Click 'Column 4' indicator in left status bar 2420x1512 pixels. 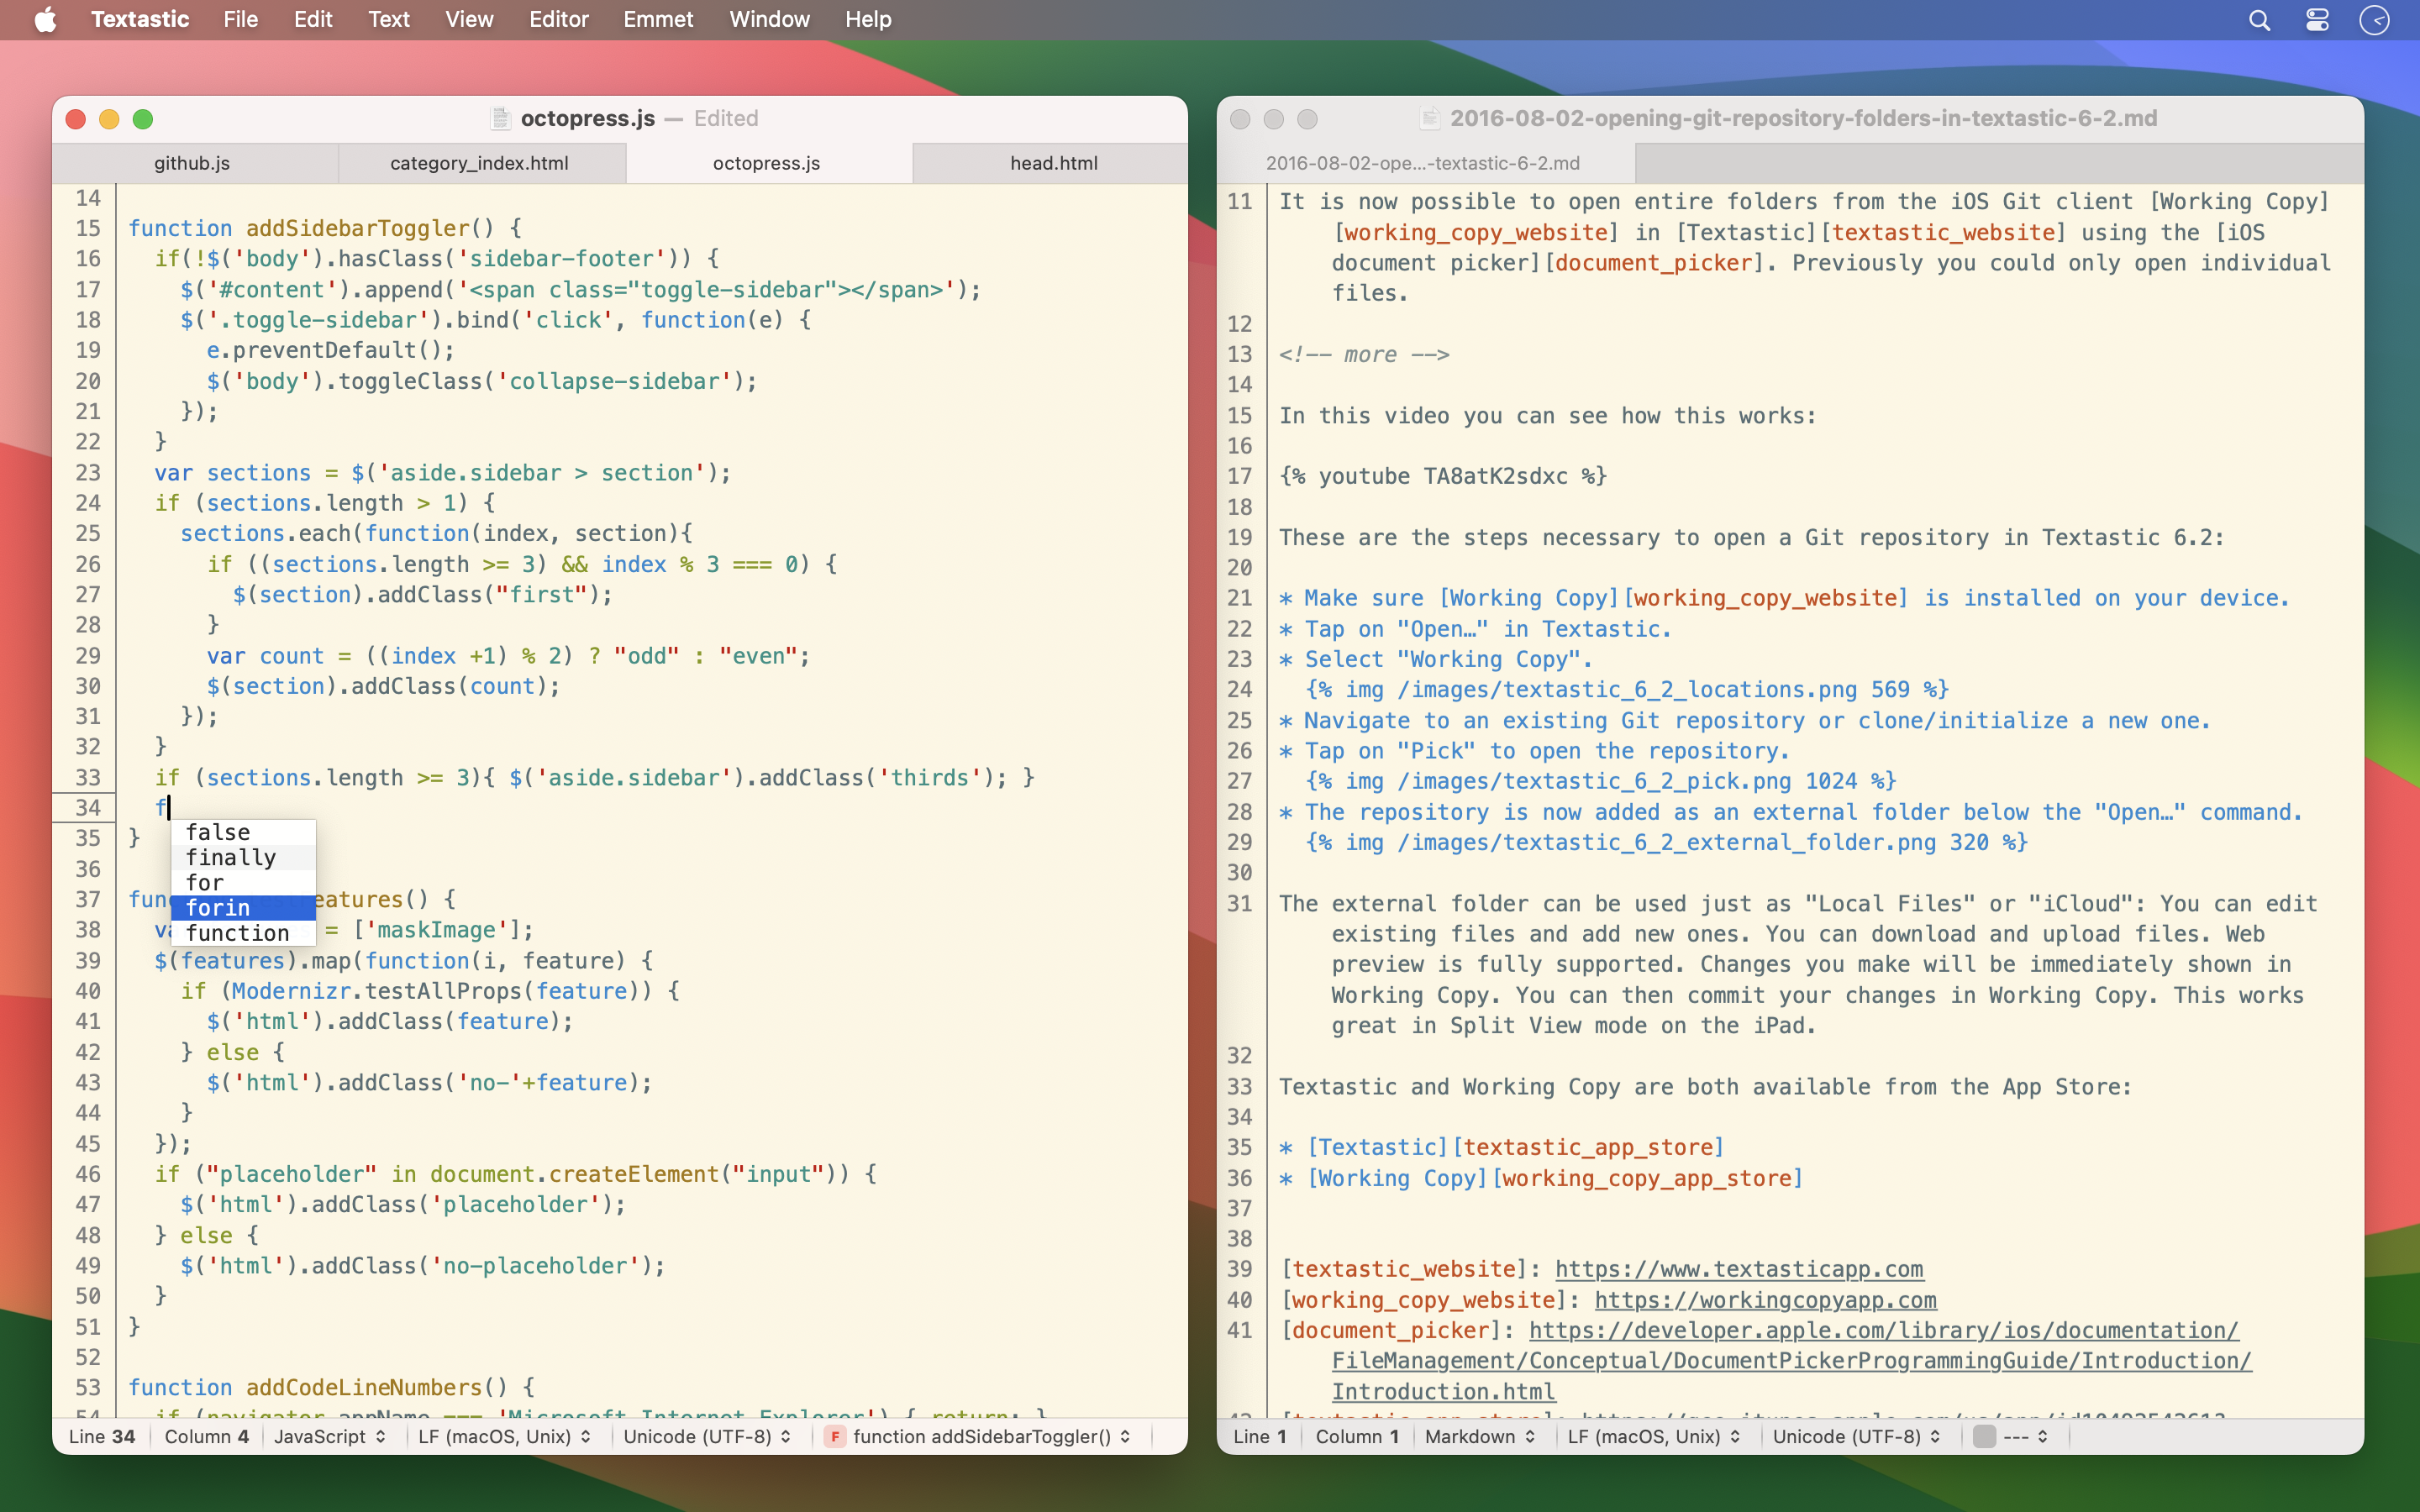pyautogui.click(x=207, y=1436)
